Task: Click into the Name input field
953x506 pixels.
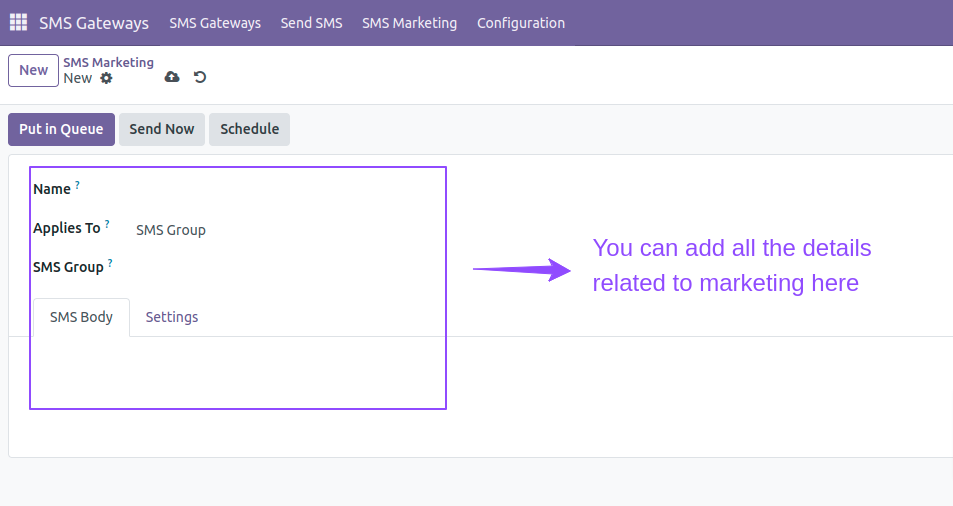Action: click(286, 190)
